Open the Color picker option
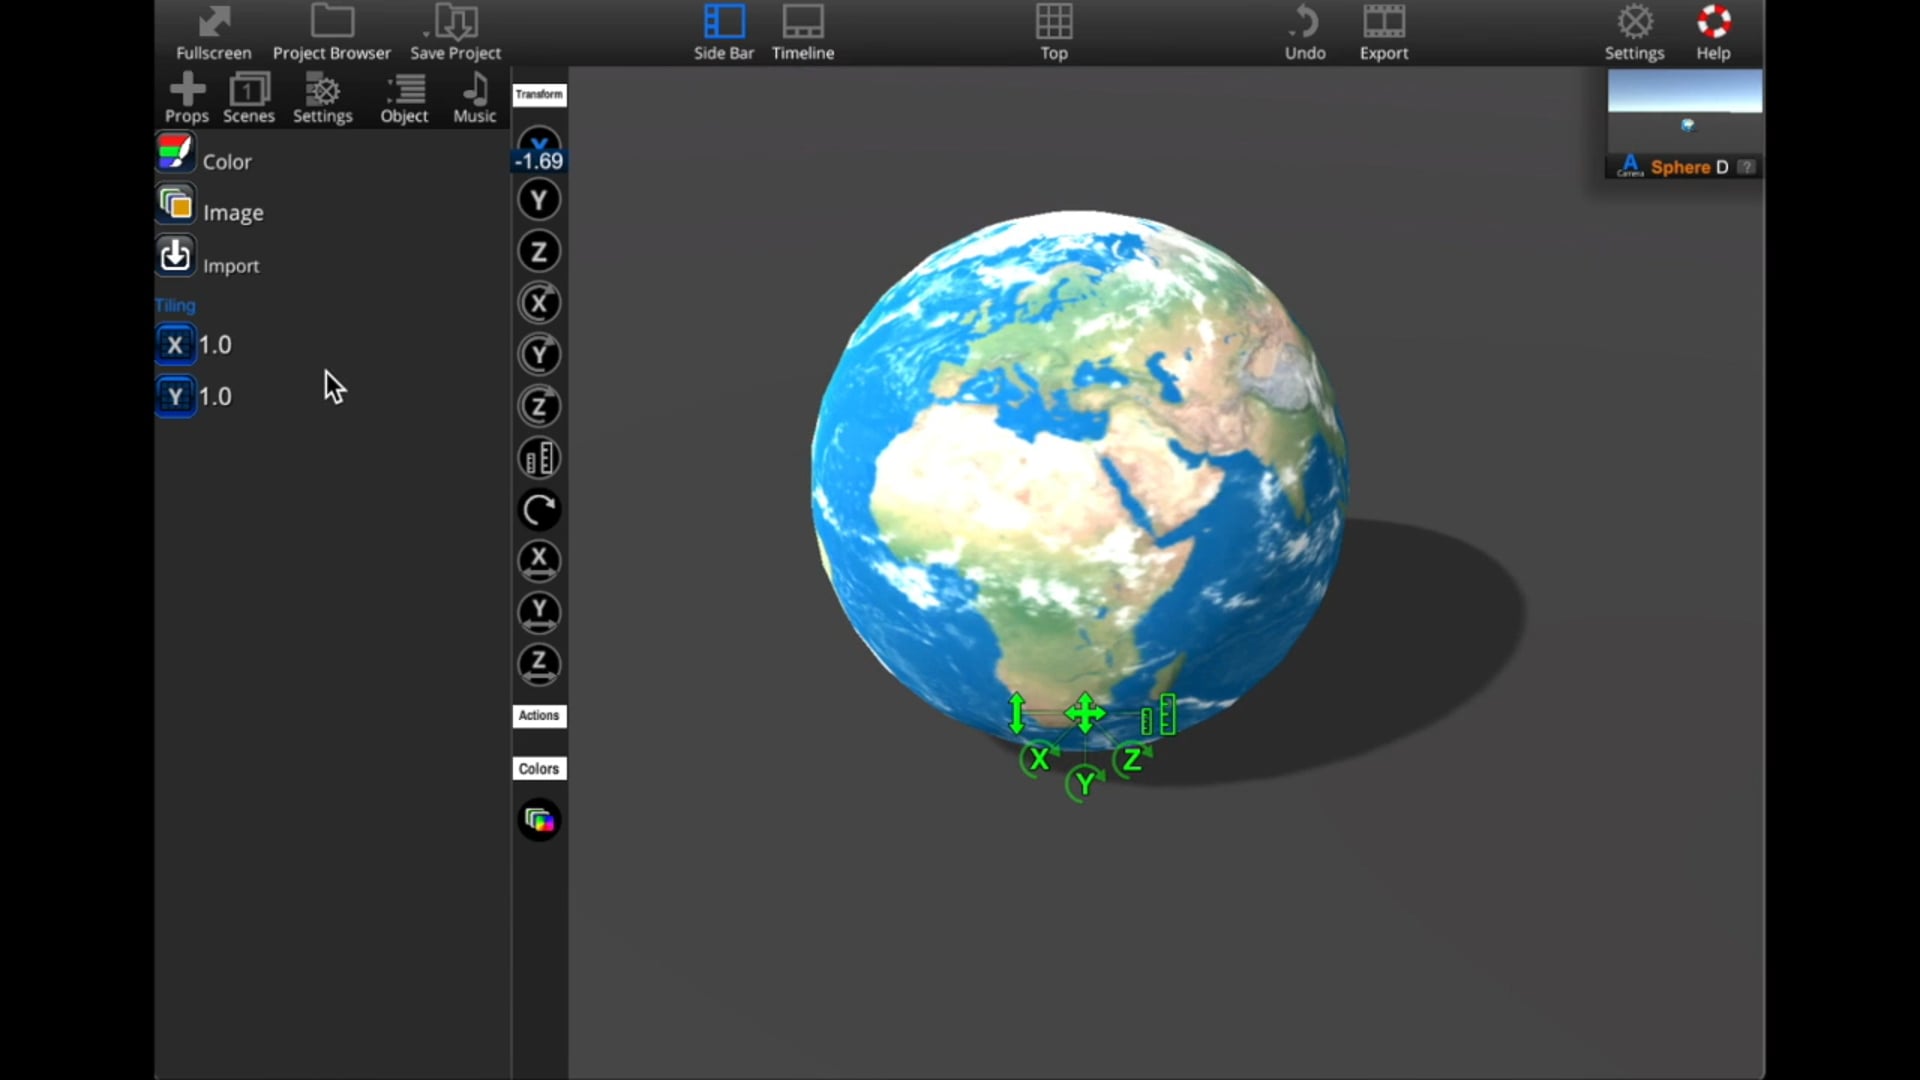 [x=176, y=155]
